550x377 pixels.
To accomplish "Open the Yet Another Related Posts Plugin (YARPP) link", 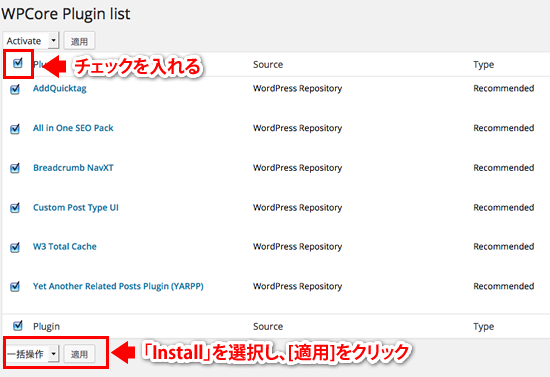I will point(118,286).
